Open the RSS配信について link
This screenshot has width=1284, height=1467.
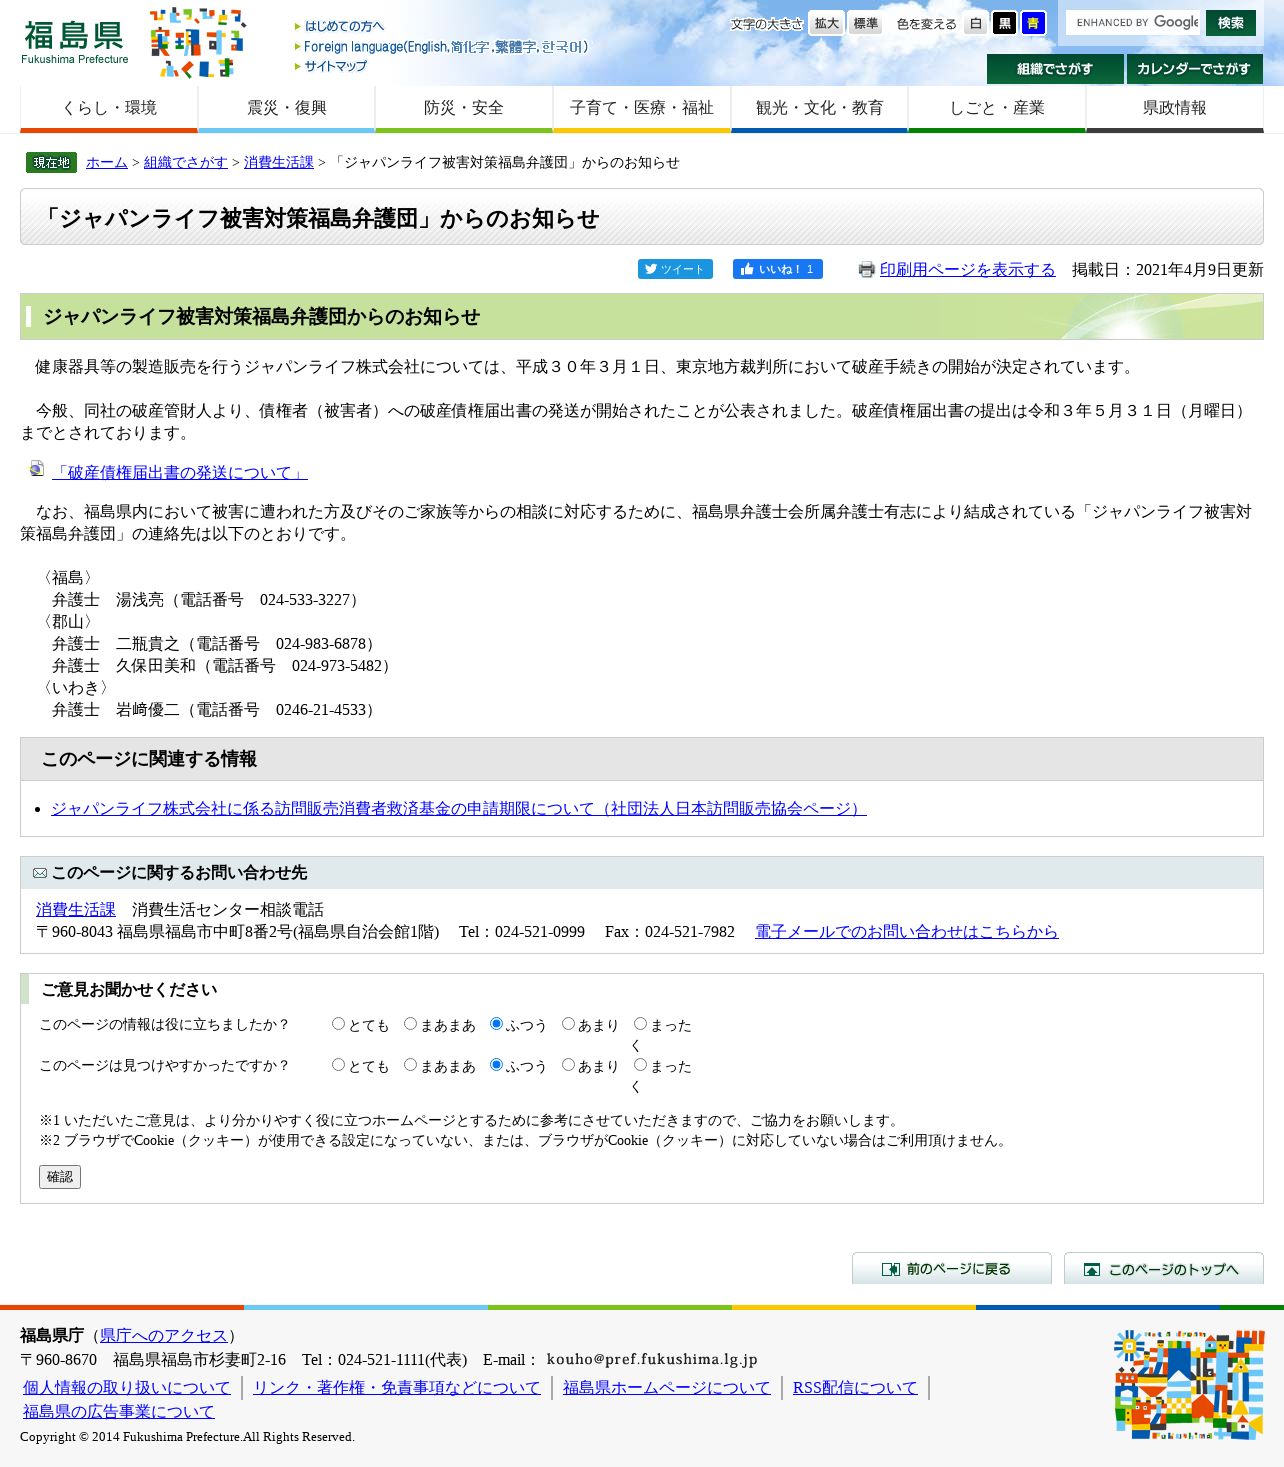(855, 1387)
